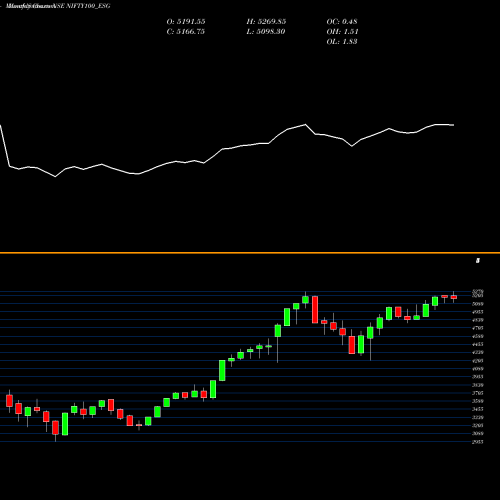The width and height of the screenshot is (500, 500).
Task: Click the OC: 0.48 reading
Action: pos(342,22)
